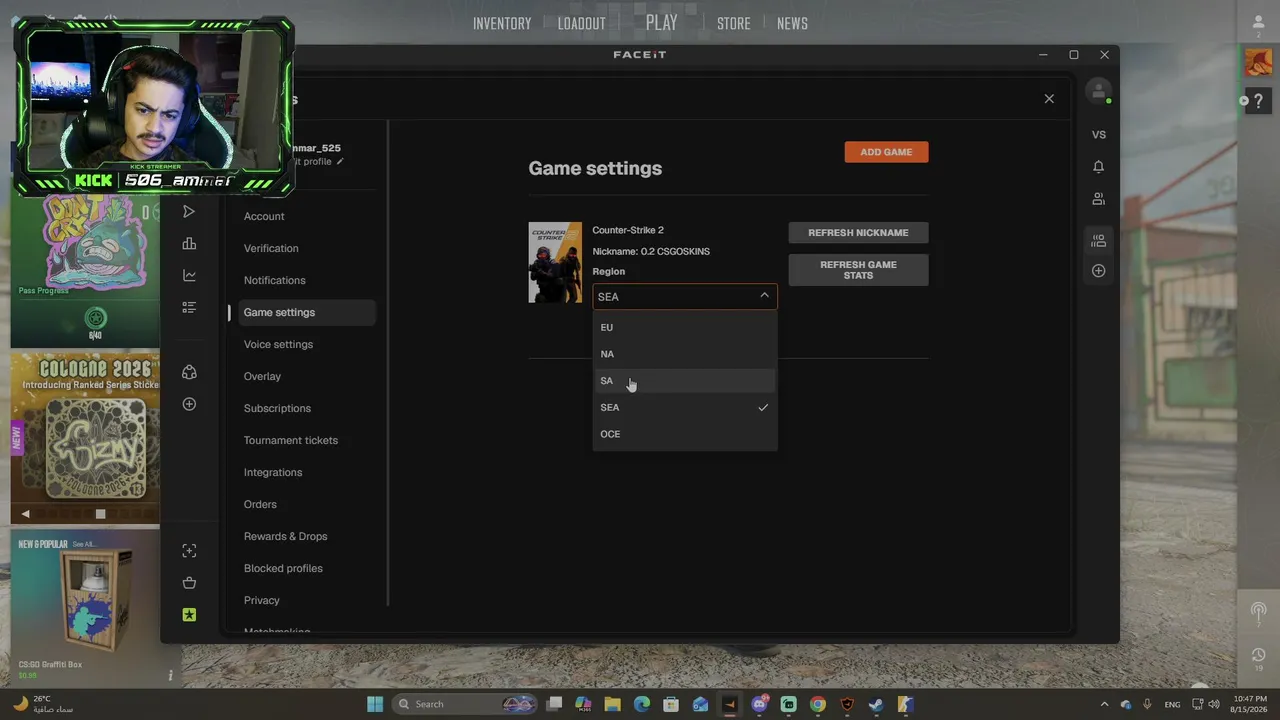Screen dimensions: 1280x720
Task: Go to Voice settings
Action: (x=278, y=344)
